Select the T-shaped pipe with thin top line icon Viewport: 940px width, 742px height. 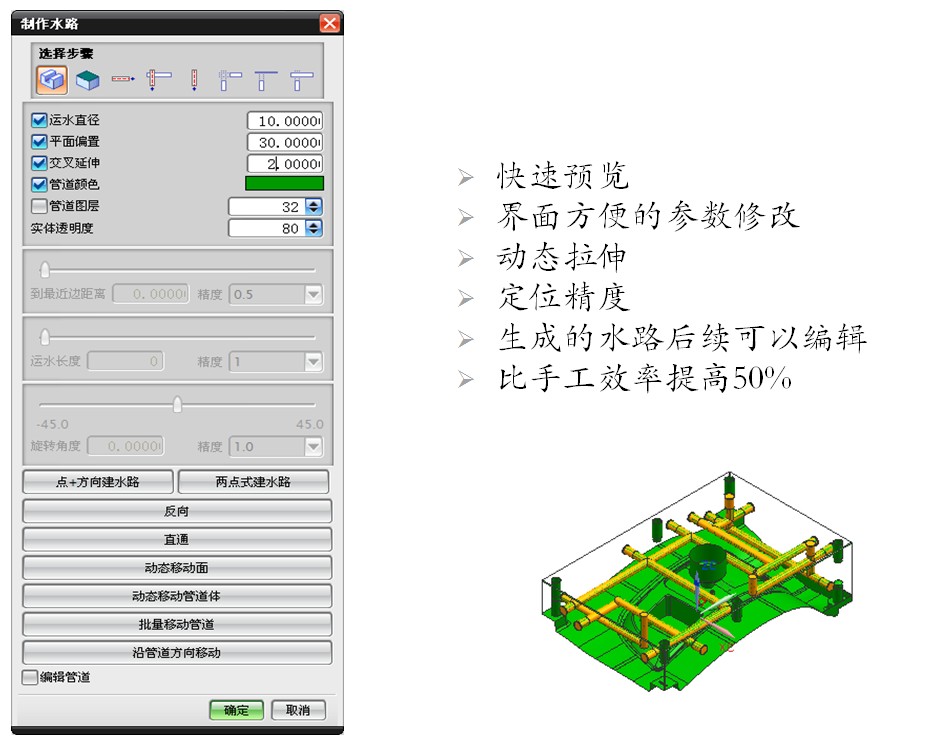265,79
